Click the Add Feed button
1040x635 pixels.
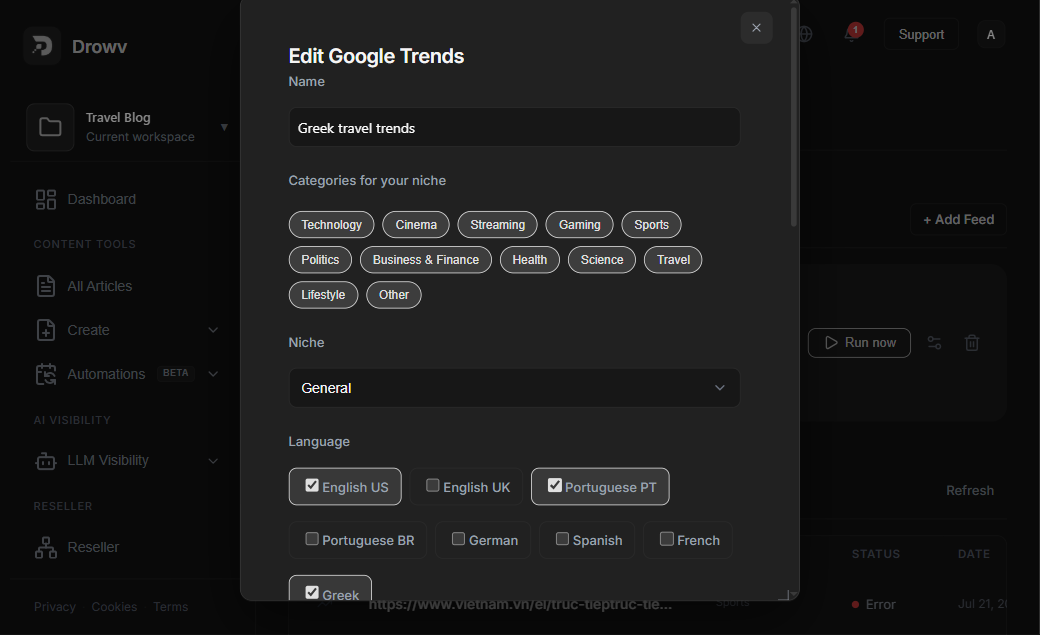coord(958,220)
